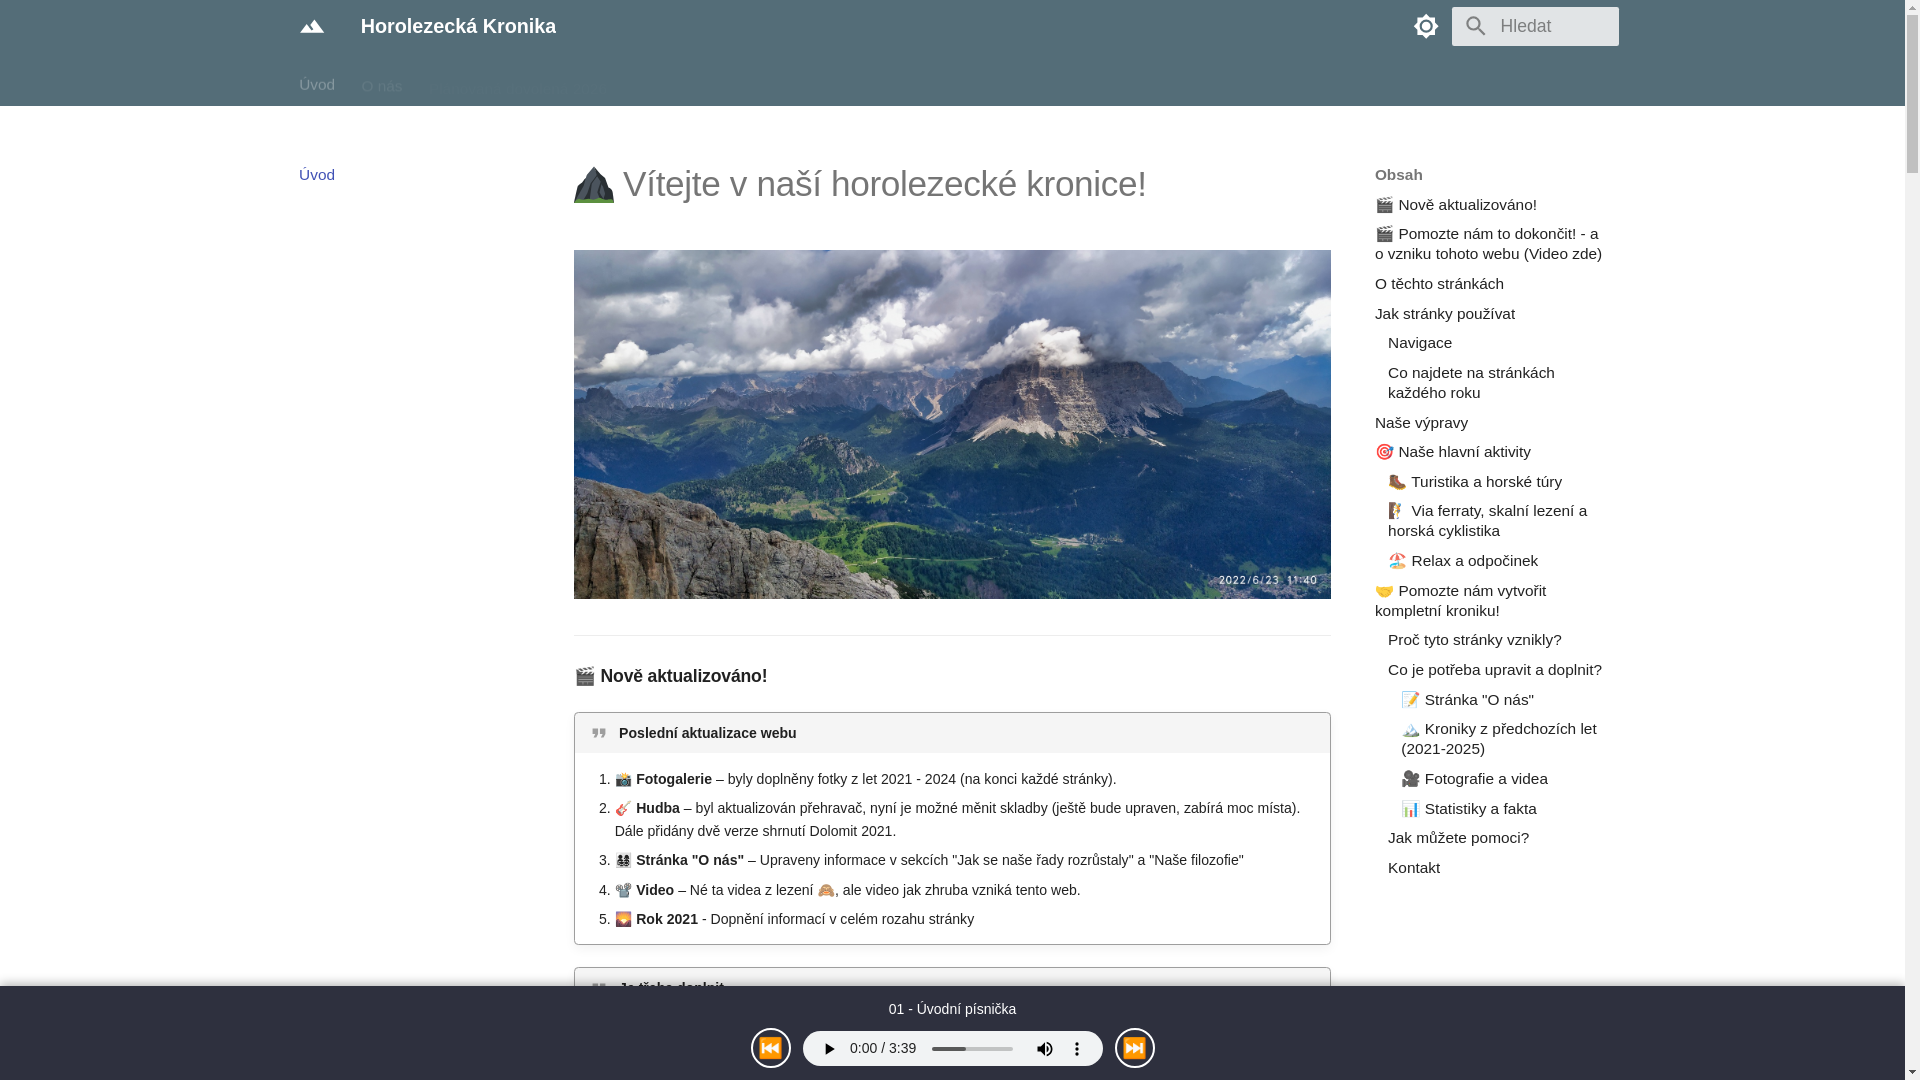Open the O nás tab
1920x1080 pixels.
click(x=382, y=86)
